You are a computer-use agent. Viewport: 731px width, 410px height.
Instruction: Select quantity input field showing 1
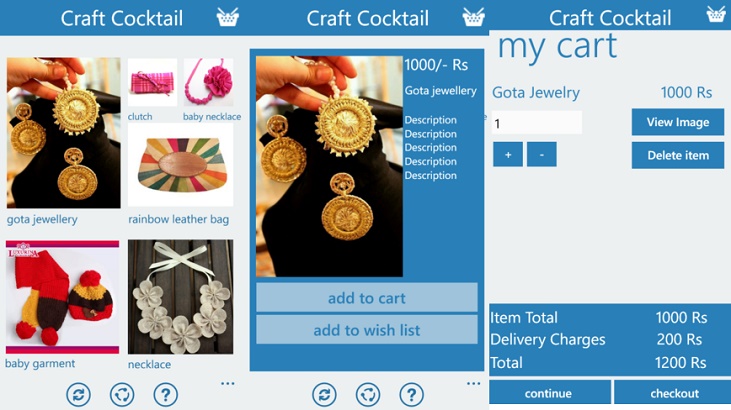(537, 123)
